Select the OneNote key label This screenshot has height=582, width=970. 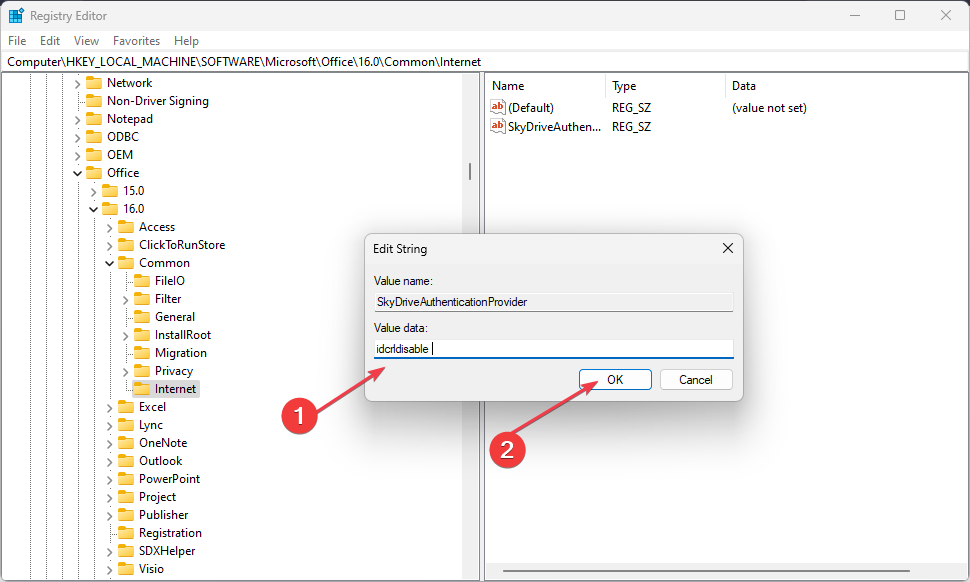pos(163,443)
